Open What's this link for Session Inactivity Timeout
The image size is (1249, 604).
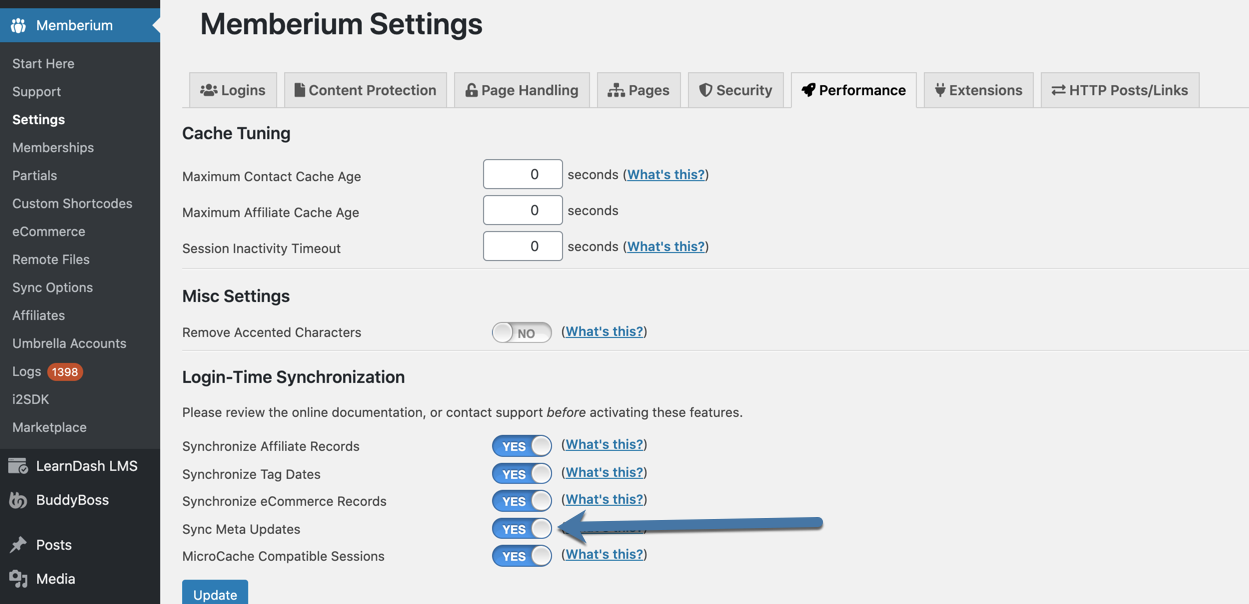click(x=666, y=246)
